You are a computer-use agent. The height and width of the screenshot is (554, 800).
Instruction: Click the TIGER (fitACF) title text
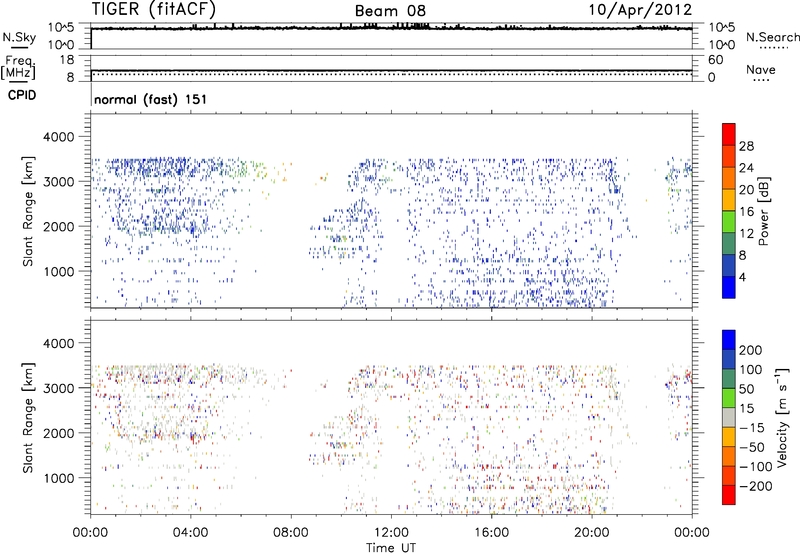154,9
